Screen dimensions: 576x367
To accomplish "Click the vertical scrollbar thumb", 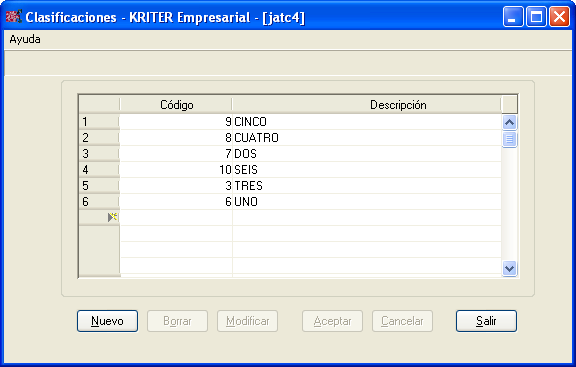I will tap(510, 139).
